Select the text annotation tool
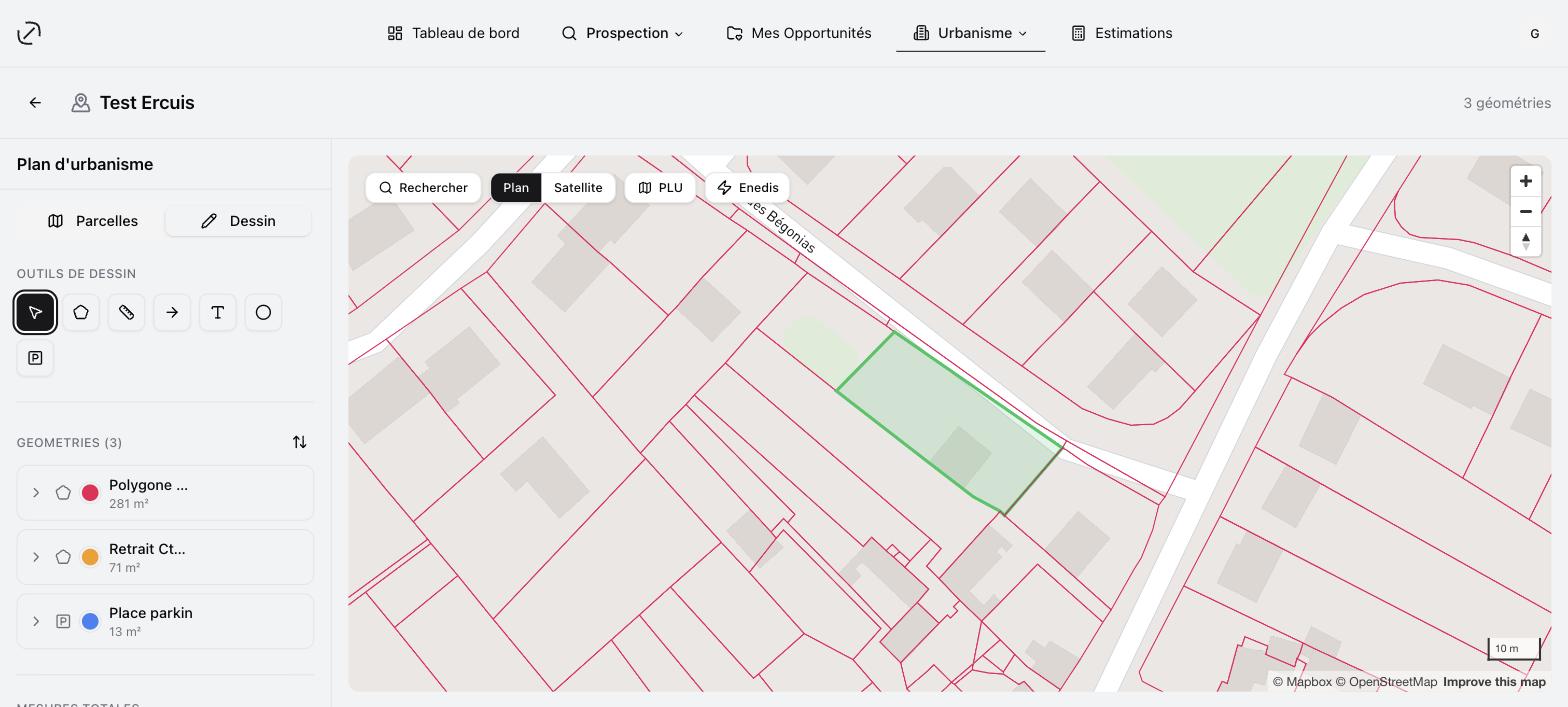The height and width of the screenshot is (707, 1568). 217,313
